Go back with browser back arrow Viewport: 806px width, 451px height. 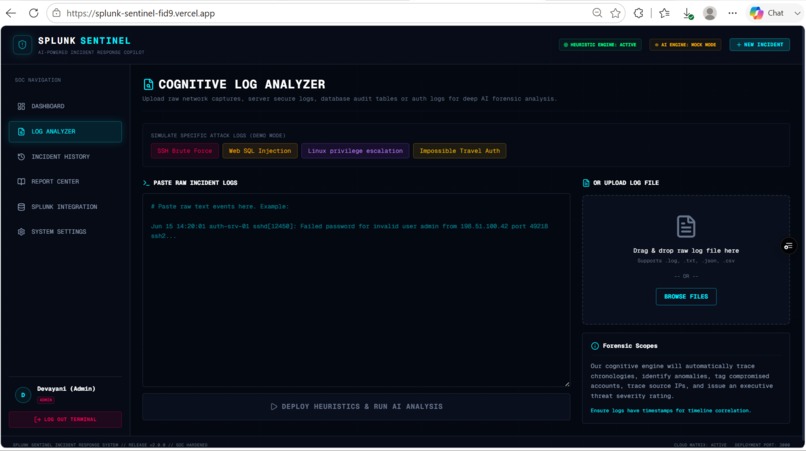point(11,13)
